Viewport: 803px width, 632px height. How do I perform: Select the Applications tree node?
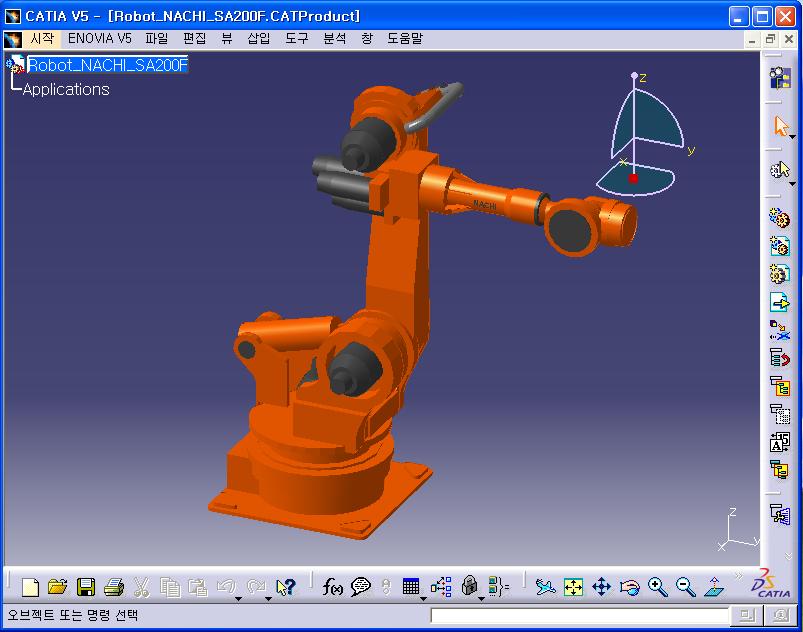coord(66,89)
